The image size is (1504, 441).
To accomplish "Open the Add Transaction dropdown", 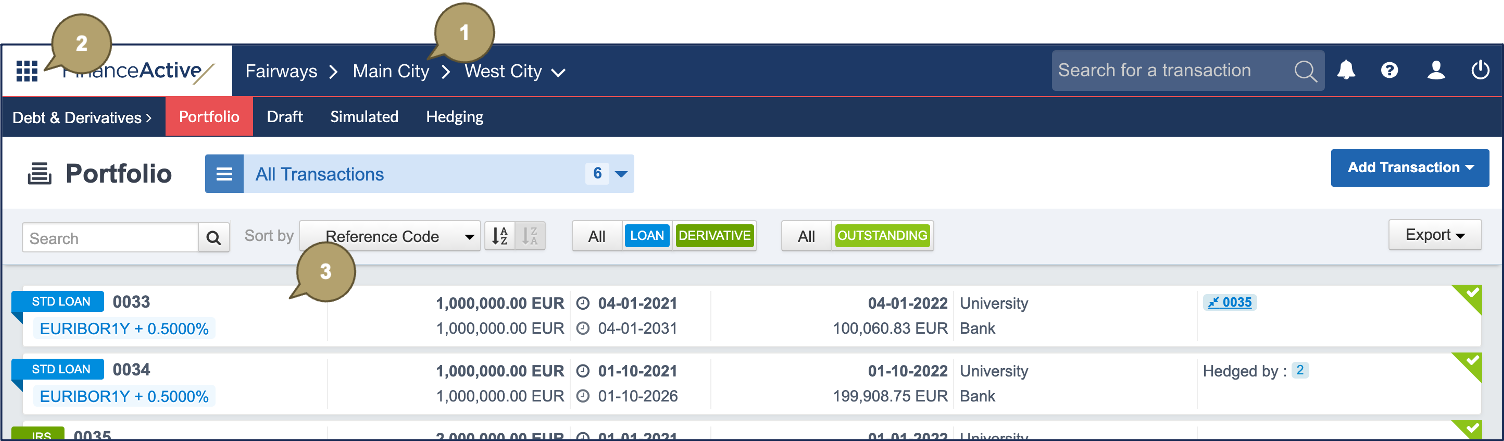I will tap(1410, 167).
